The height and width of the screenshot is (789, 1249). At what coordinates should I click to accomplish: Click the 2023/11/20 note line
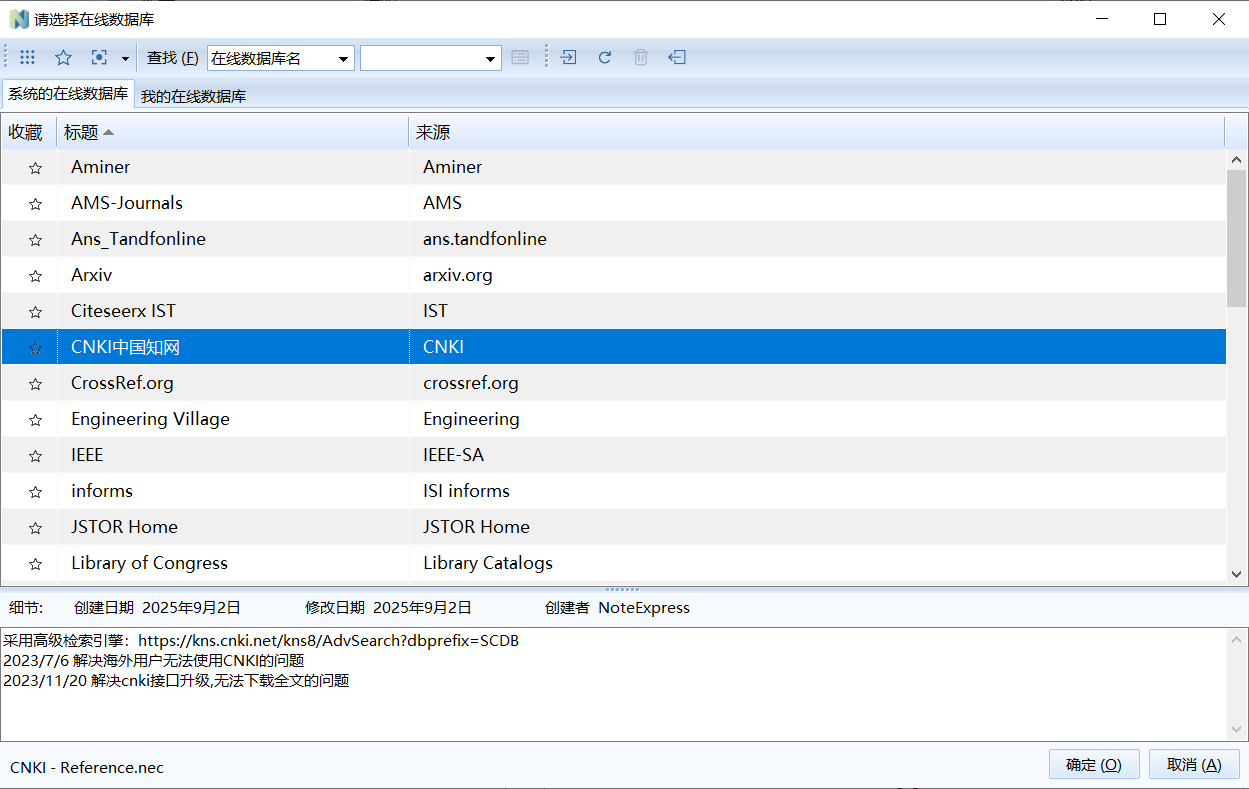[176, 681]
